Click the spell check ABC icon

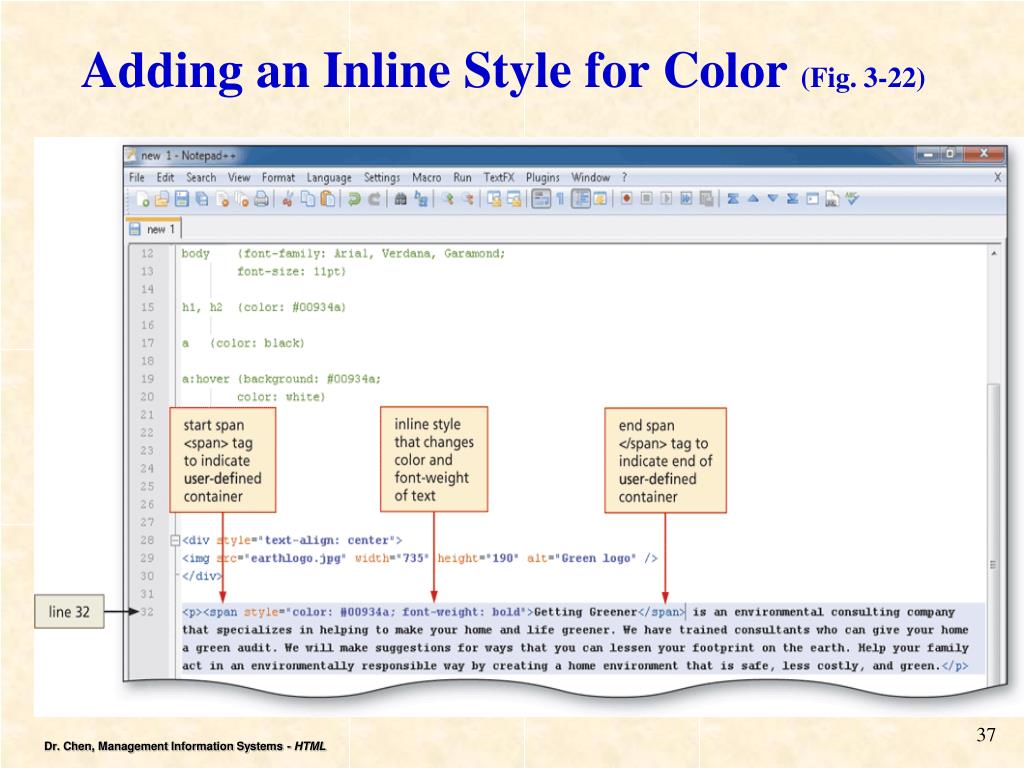pyautogui.click(x=852, y=198)
